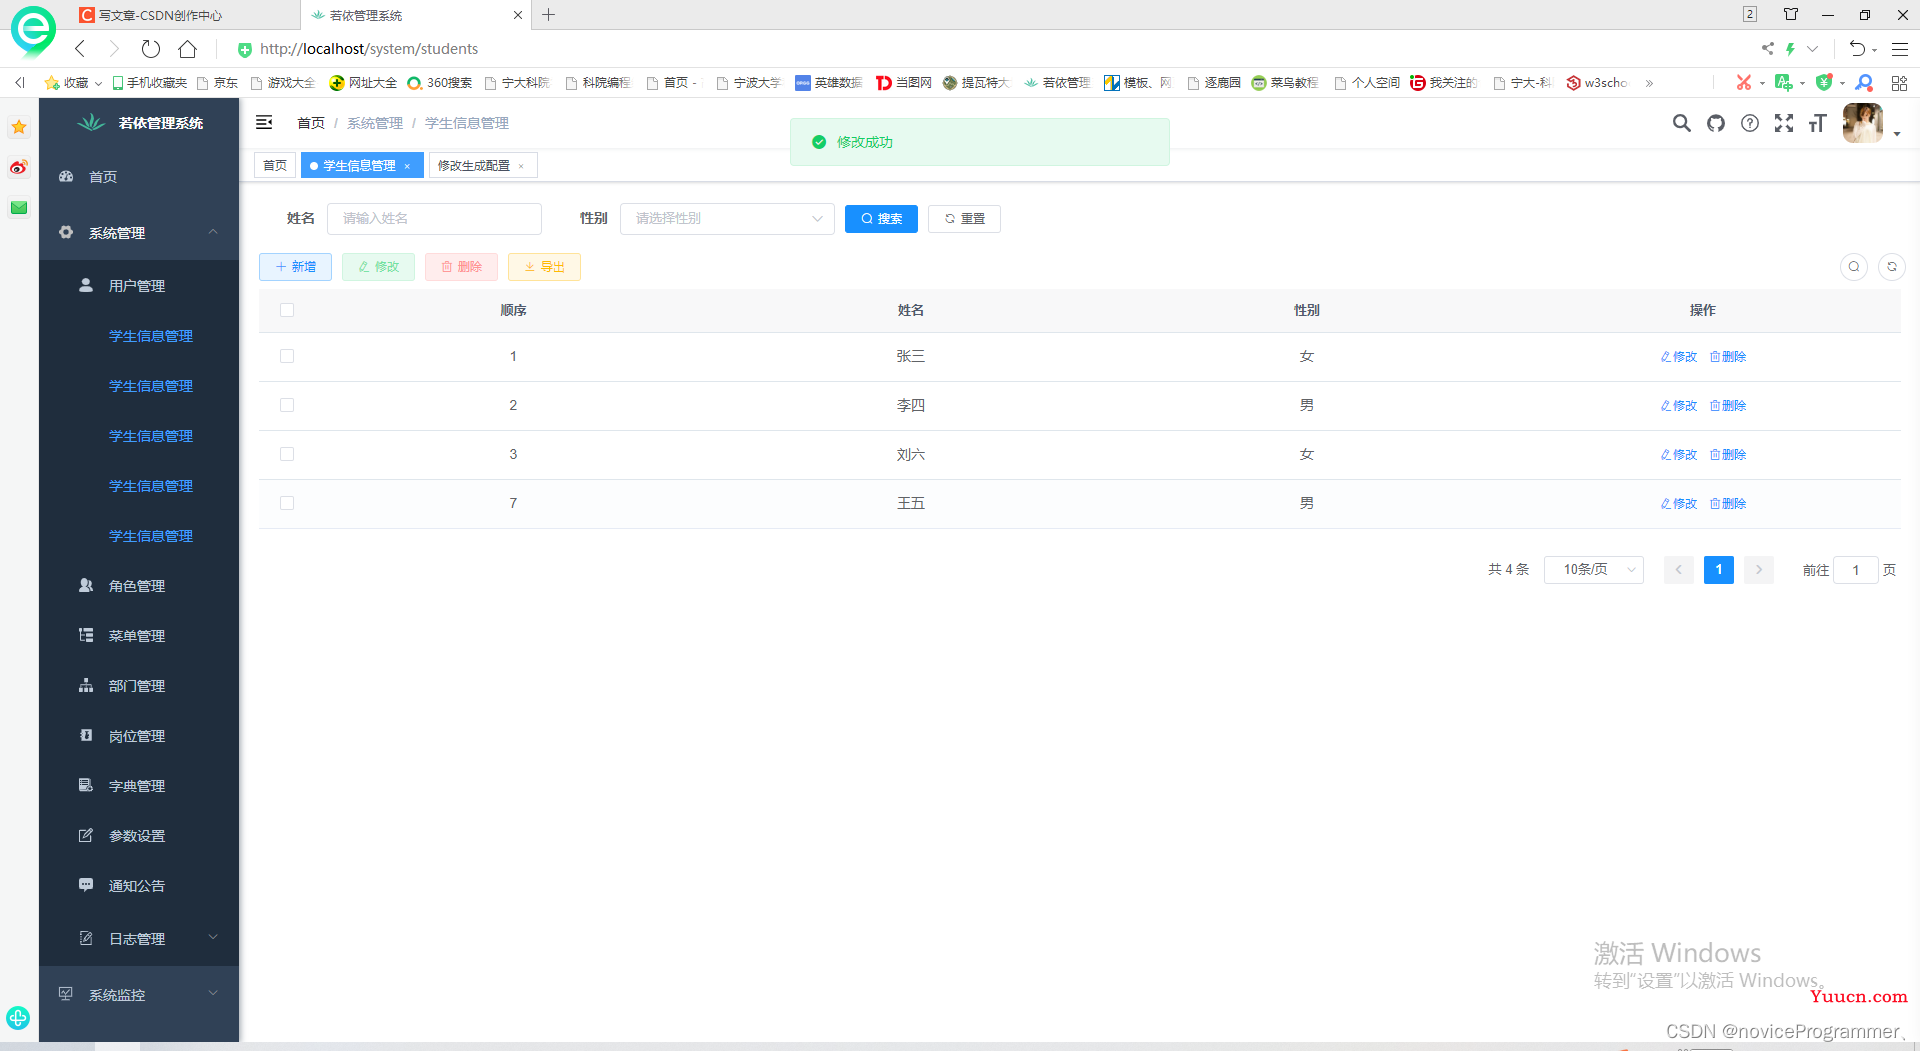Open the browser main menu icon

(1900, 49)
